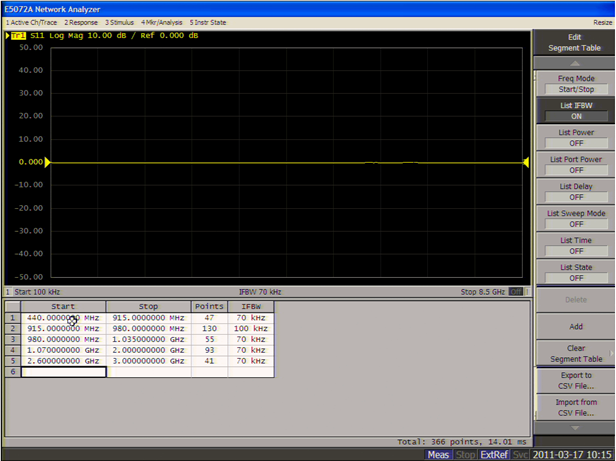616x461 pixels.
Task: Click the 1.035000000 GHz stop cell
Action: (x=148, y=339)
